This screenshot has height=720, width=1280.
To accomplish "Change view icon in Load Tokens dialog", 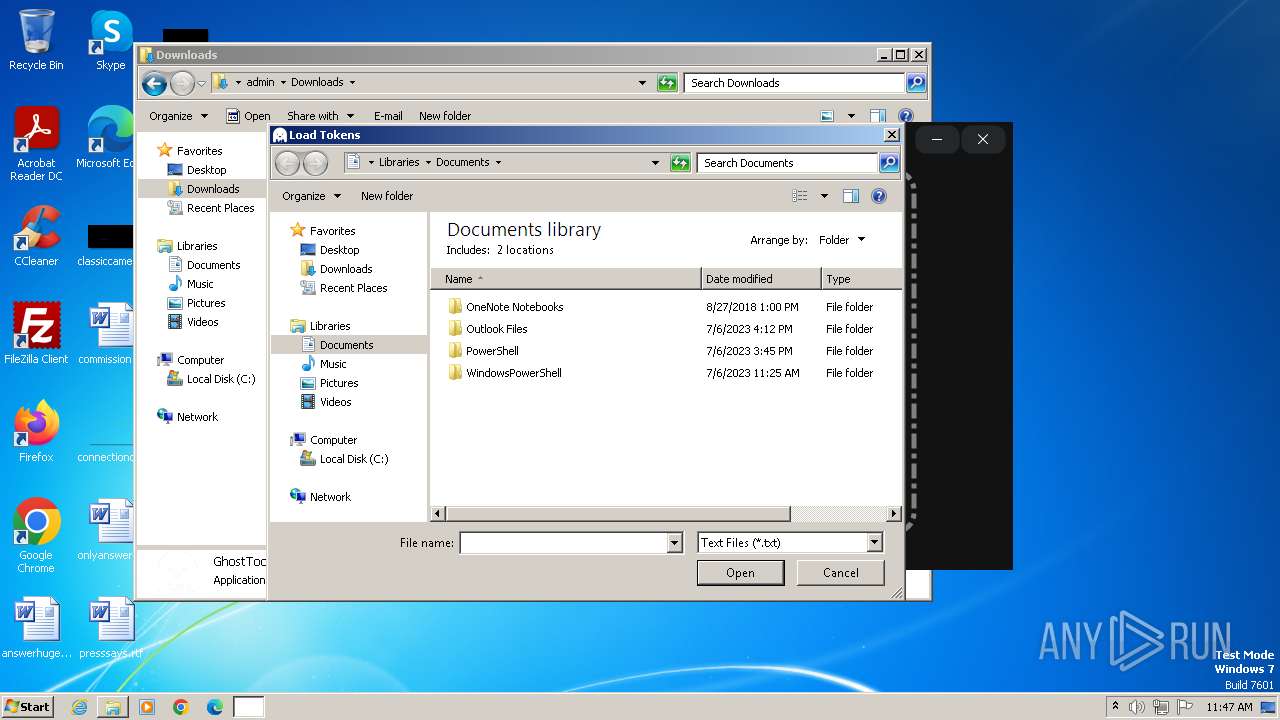I will pos(800,196).
